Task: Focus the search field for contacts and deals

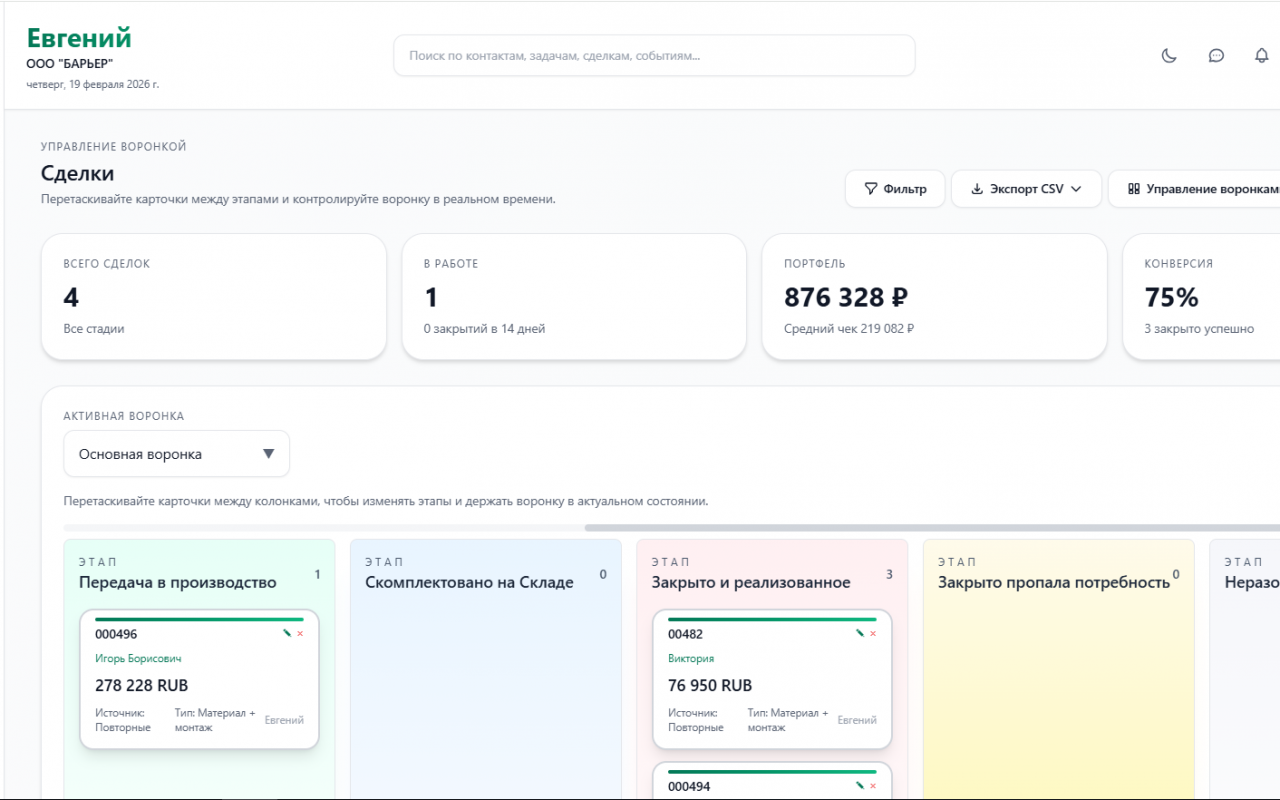Action: coord(654,56)
